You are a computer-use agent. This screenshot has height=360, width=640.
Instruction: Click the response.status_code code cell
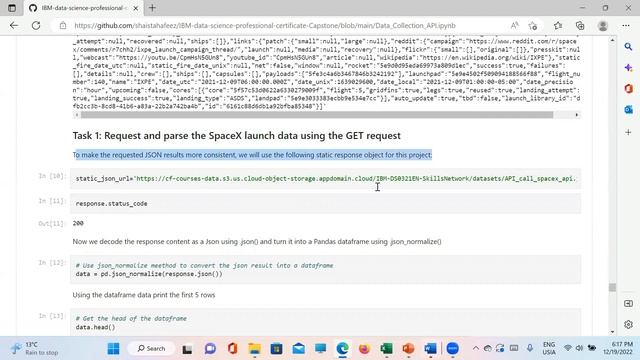pyautogui.click(x=325, y=204)
